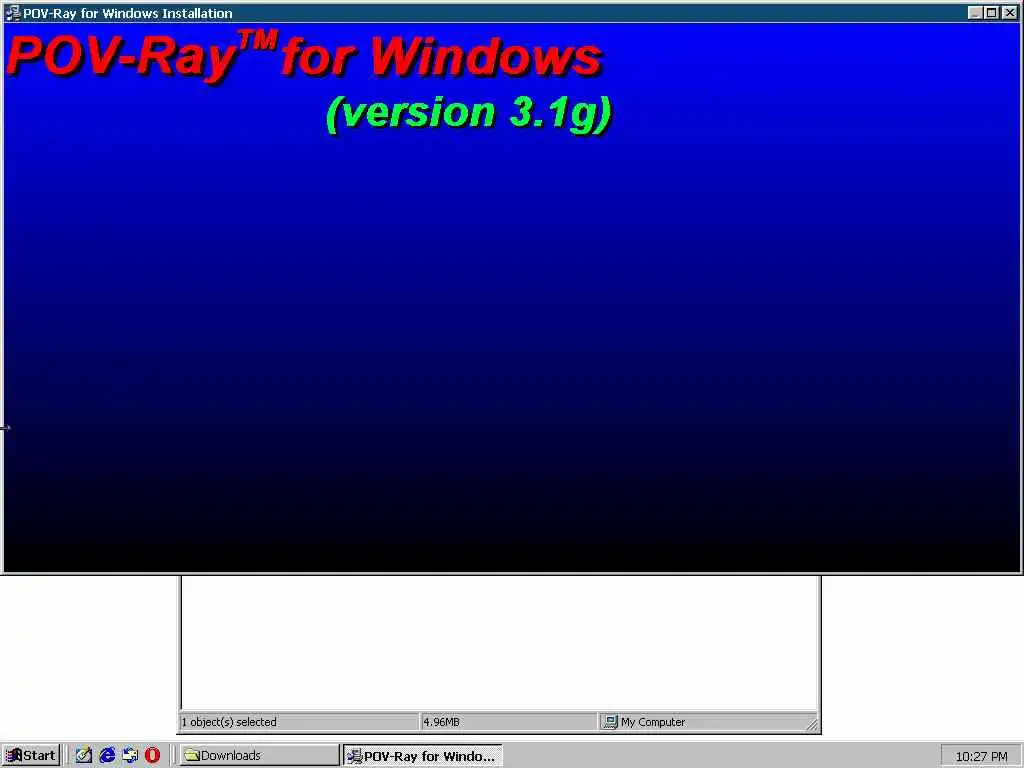Image resolution: width=1024 pixels, height=768 pixels.
Task: Close the POV-Ray Installation window
Action: coord(1010,12)
